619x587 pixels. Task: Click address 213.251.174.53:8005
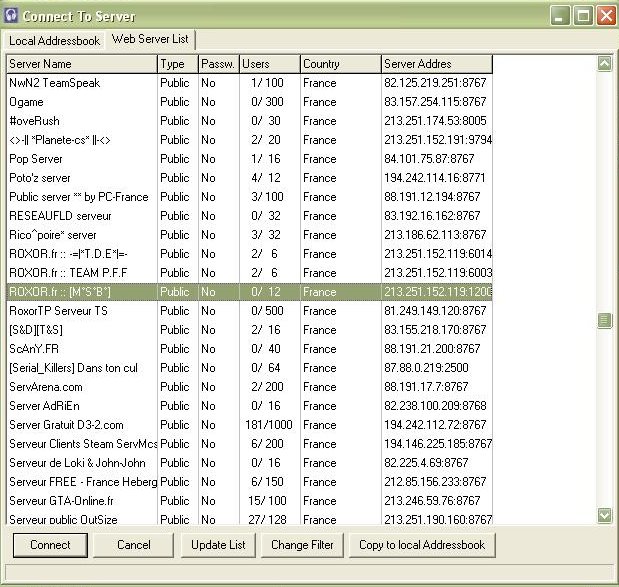click(435, 121)
